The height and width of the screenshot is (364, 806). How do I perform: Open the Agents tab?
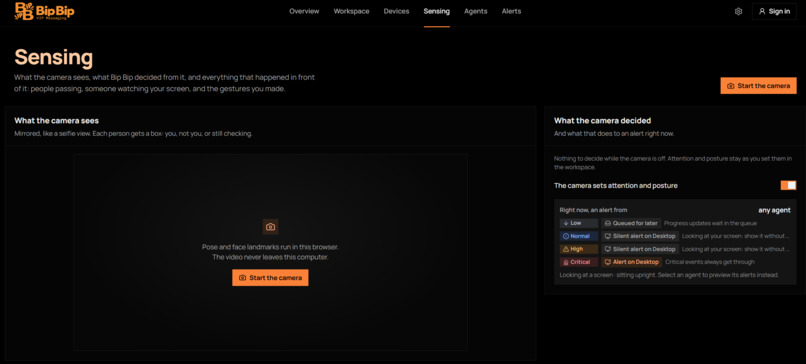[x=475, y=11]
